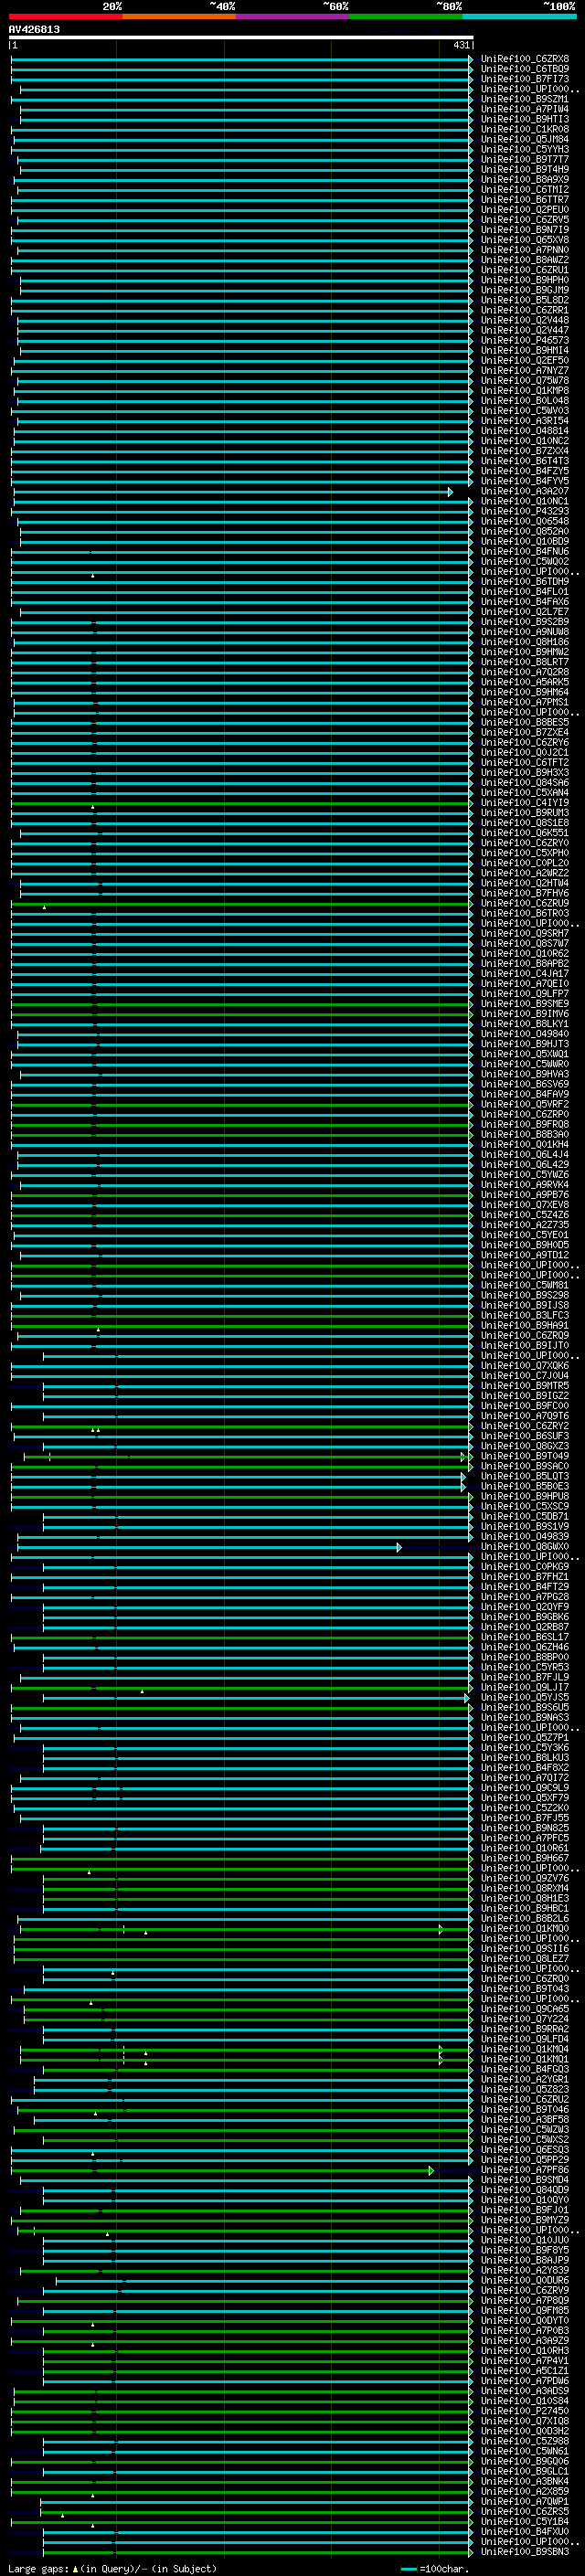
Task: Select hit label UniRef100_Q5JM84
Action: click(525, 139)
